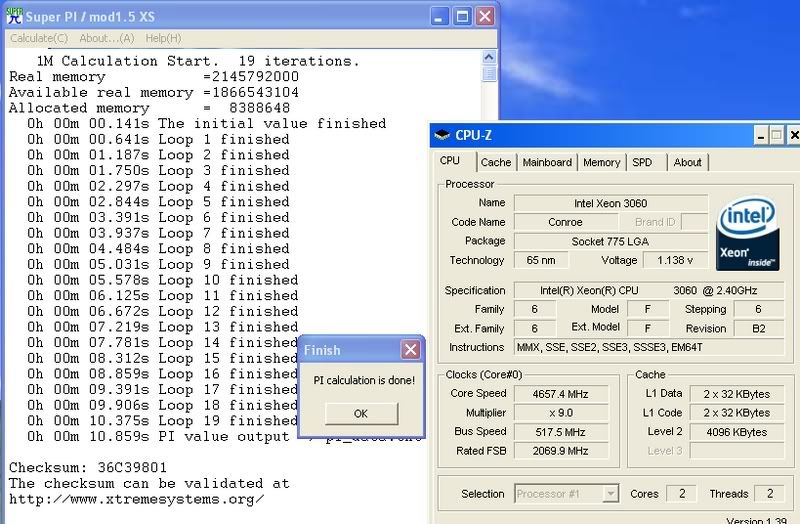Click the 'The initial value finished' line

pos(207,123)
